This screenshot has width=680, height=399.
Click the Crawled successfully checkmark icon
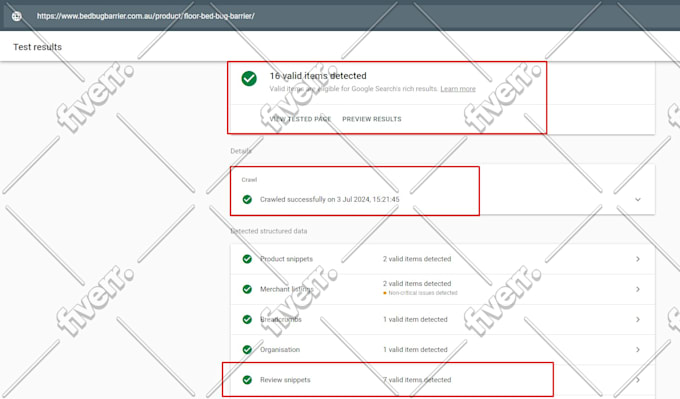(247, 200)
